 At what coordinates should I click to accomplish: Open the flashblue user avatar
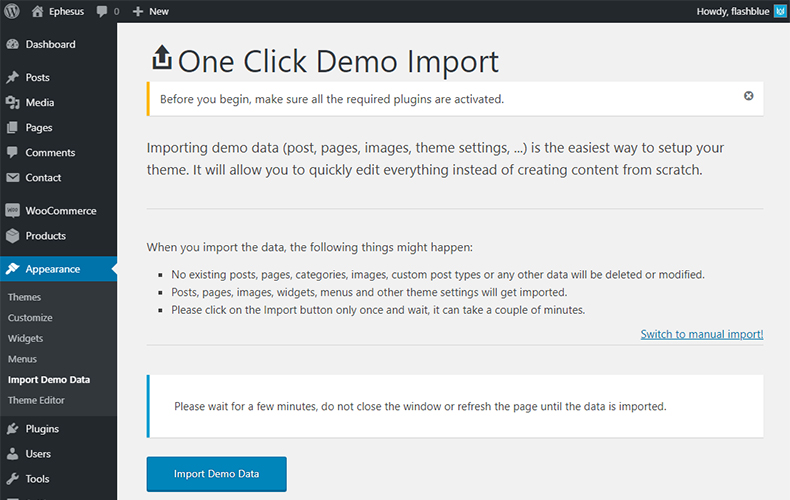780,11
